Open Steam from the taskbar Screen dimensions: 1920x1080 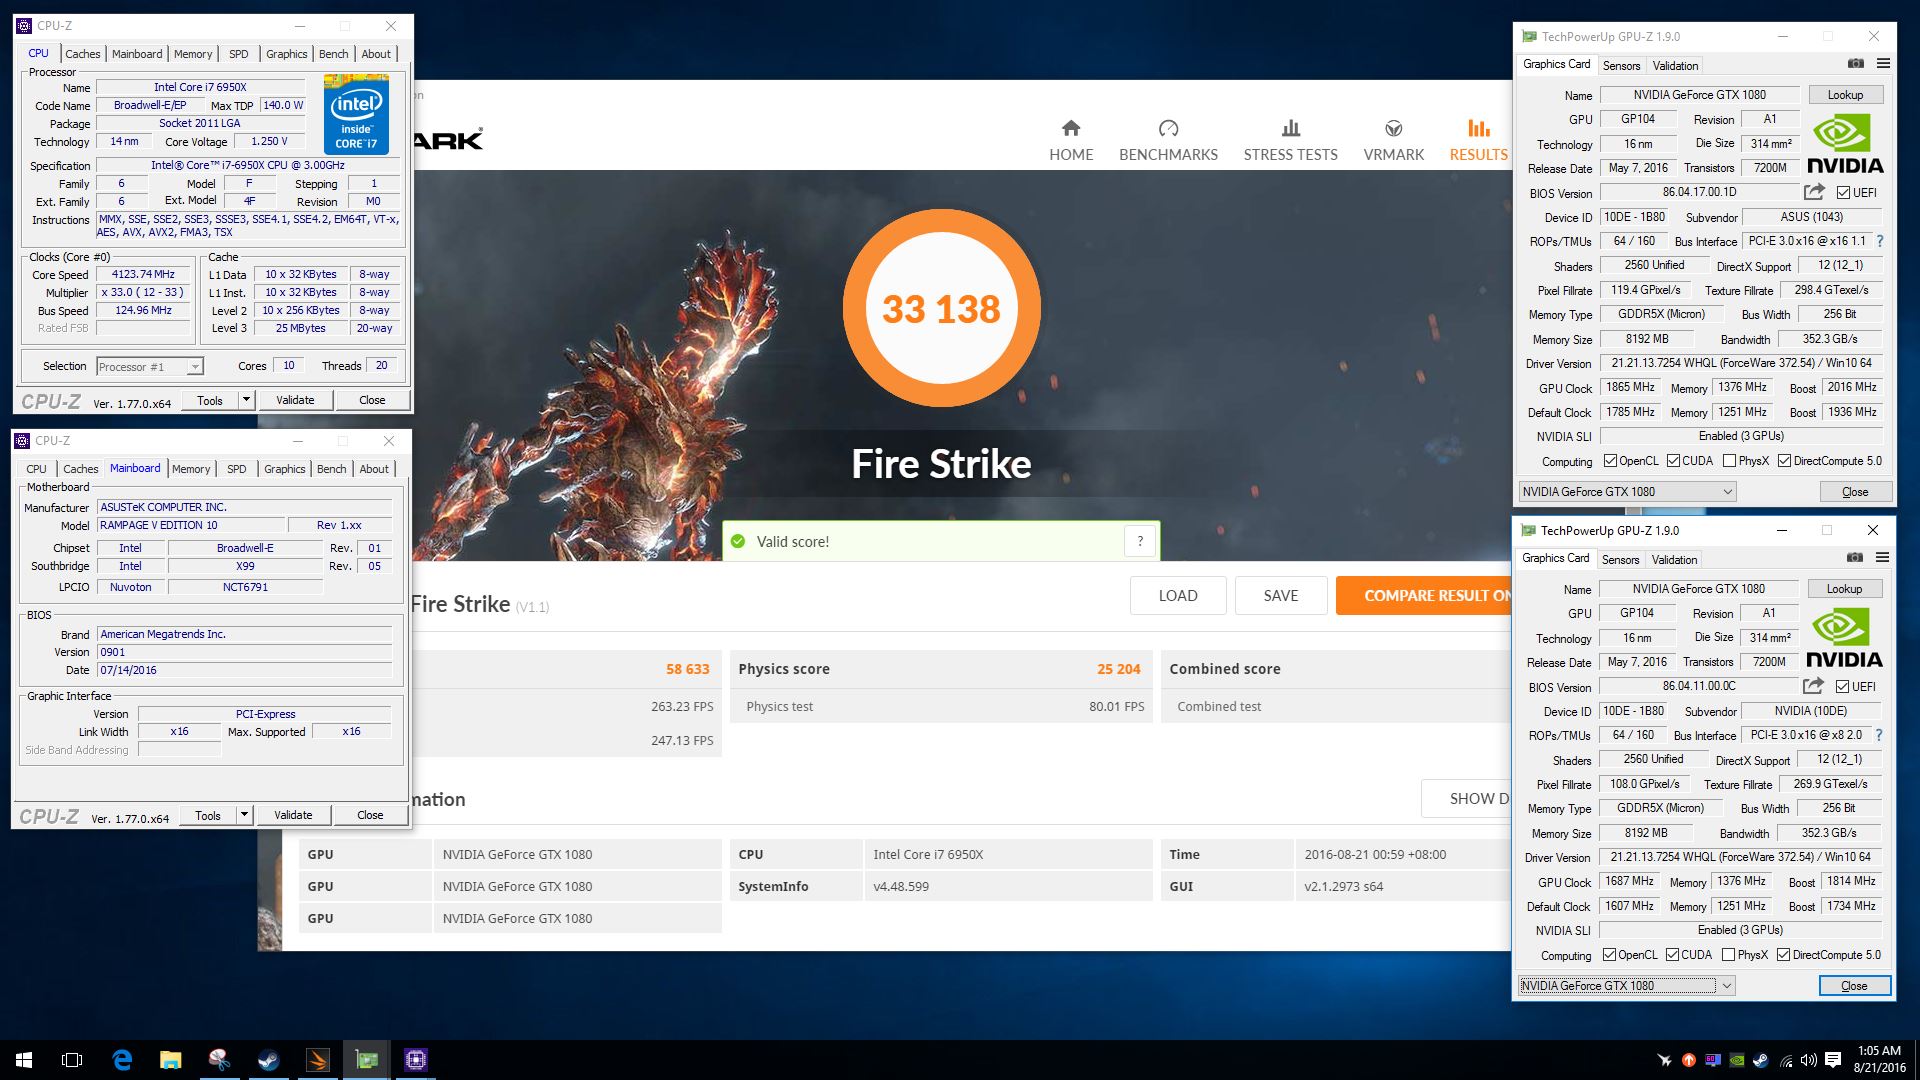pyautogui.click(x=269, y=1060)
